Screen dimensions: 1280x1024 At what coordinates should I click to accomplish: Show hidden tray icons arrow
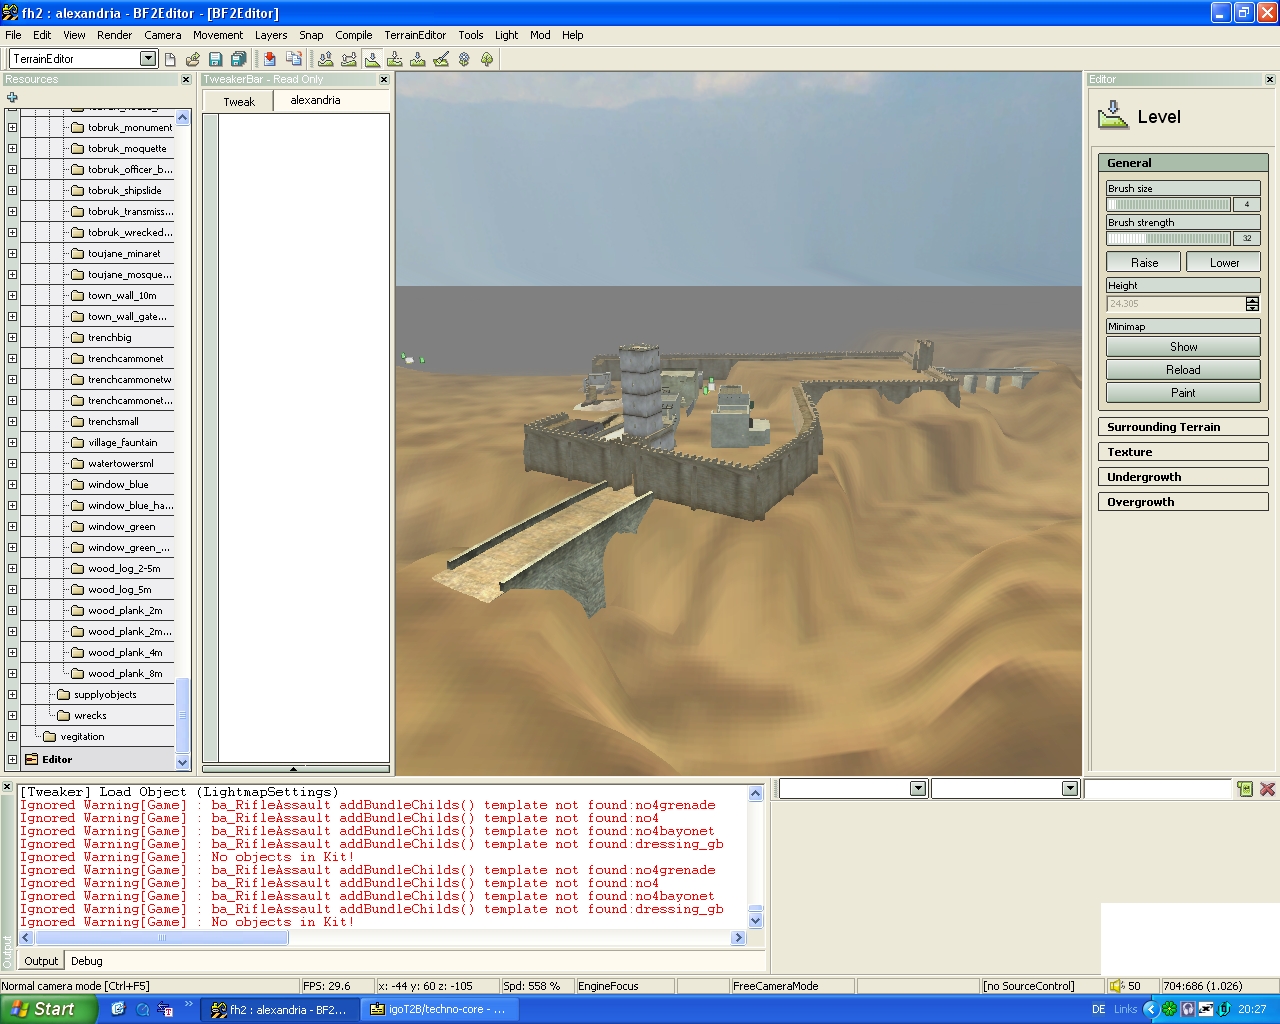click(x=1151, y=1009)
